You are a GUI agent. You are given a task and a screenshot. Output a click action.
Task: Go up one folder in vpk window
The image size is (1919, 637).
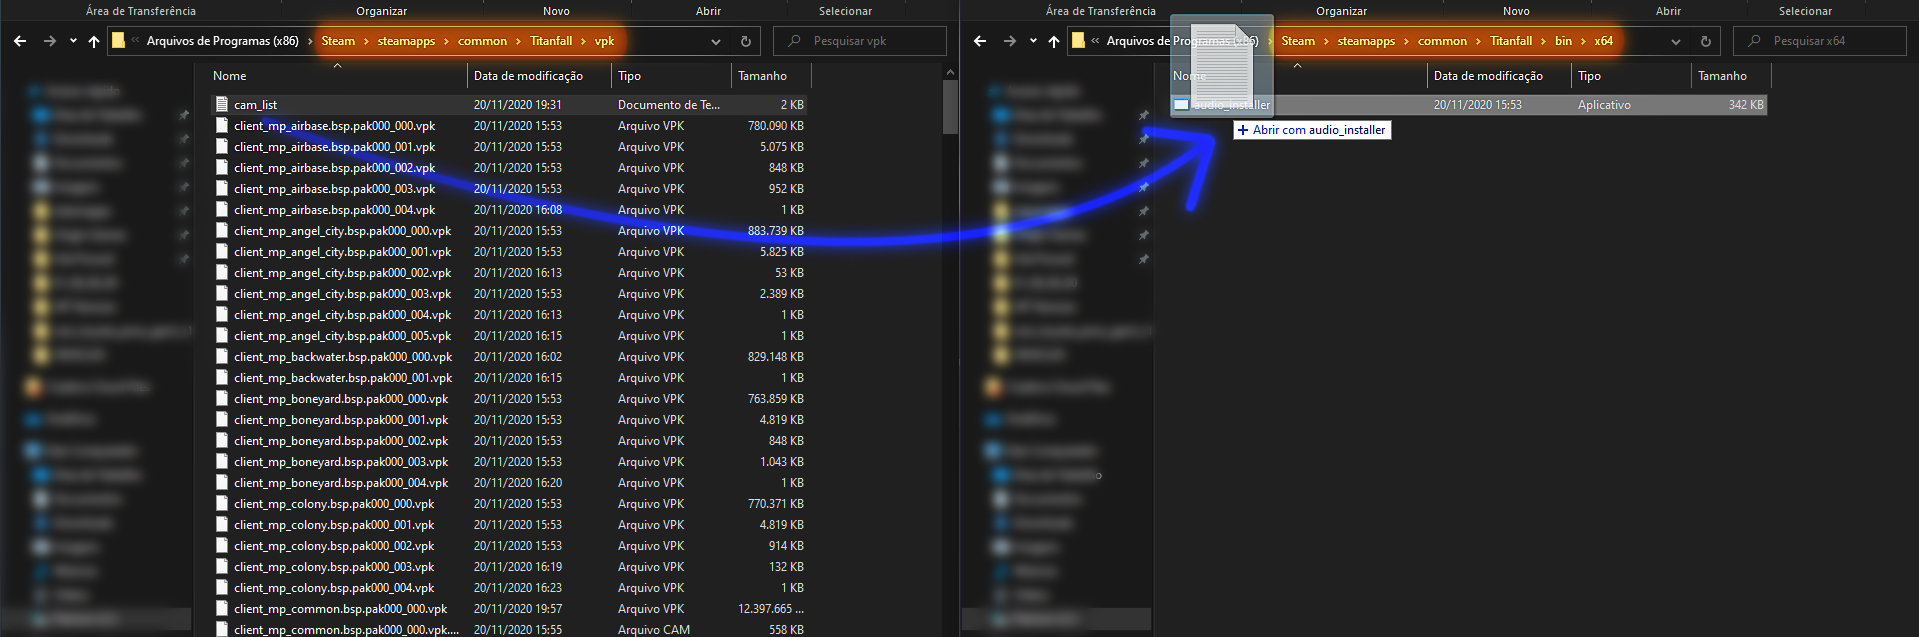click(94, 41)
